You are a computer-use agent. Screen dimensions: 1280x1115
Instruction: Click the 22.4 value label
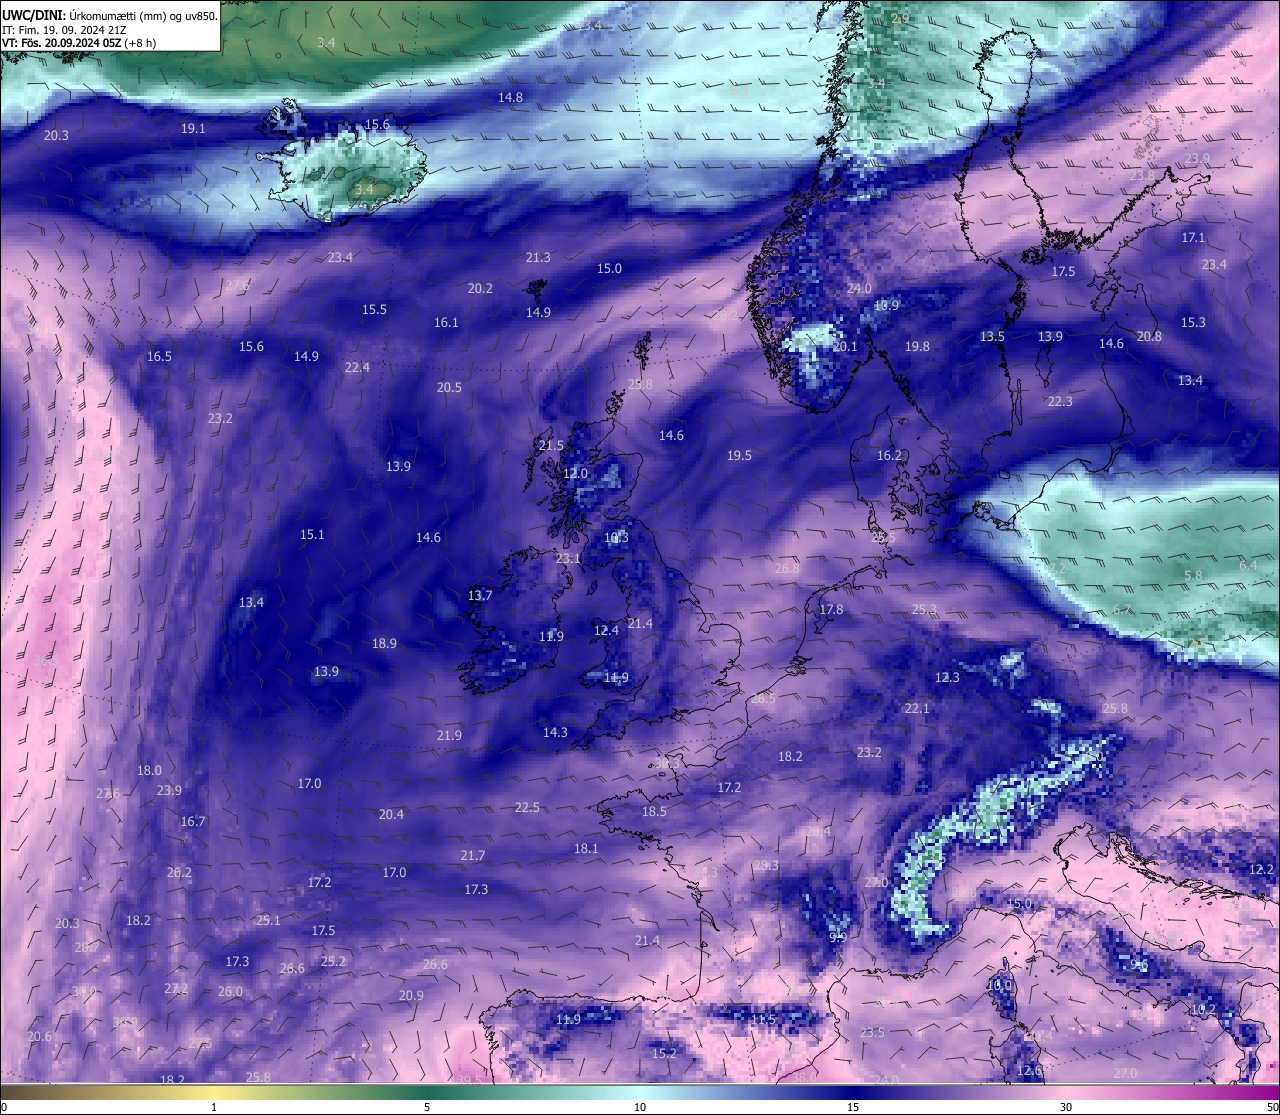(357, 368)
